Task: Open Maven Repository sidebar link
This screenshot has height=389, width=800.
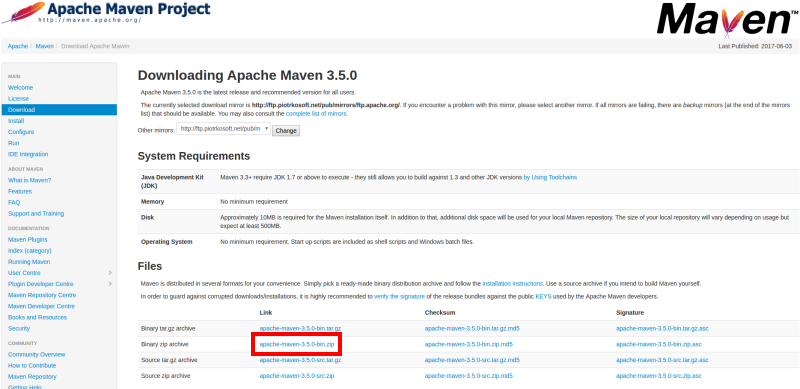Action: (x=32, y=377)
